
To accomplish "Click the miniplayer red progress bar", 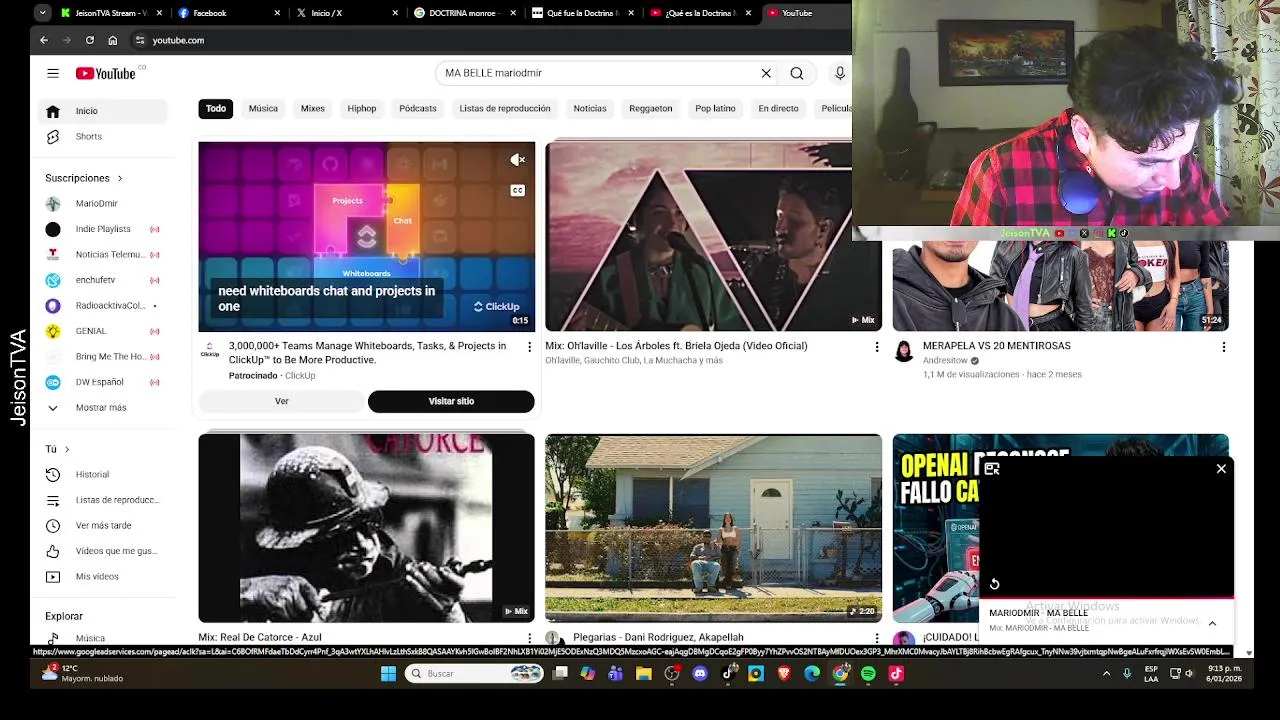I will point(1106,598).
